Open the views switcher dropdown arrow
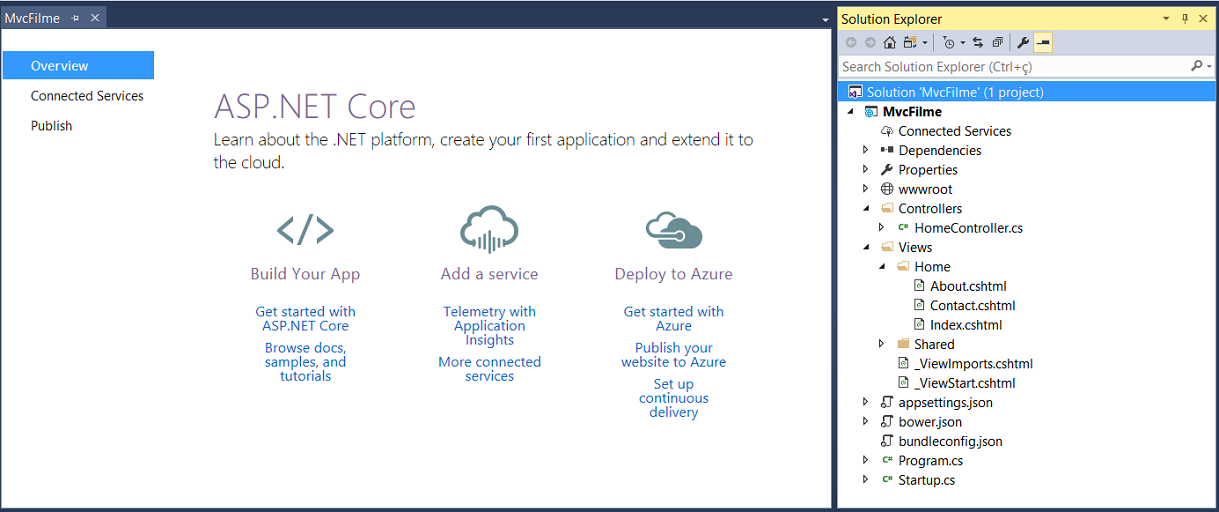This screenshot has height=512, width=1219. [925, 43]
